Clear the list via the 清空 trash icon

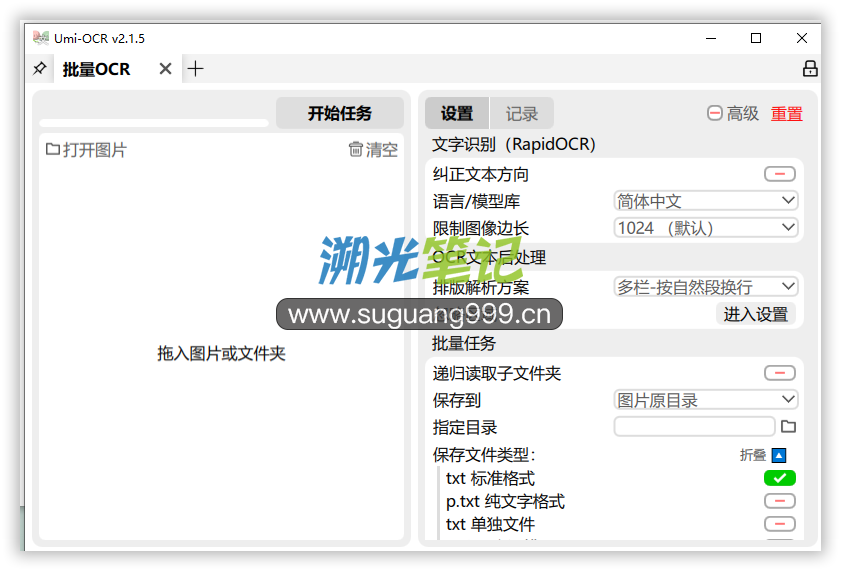(356, 149)
